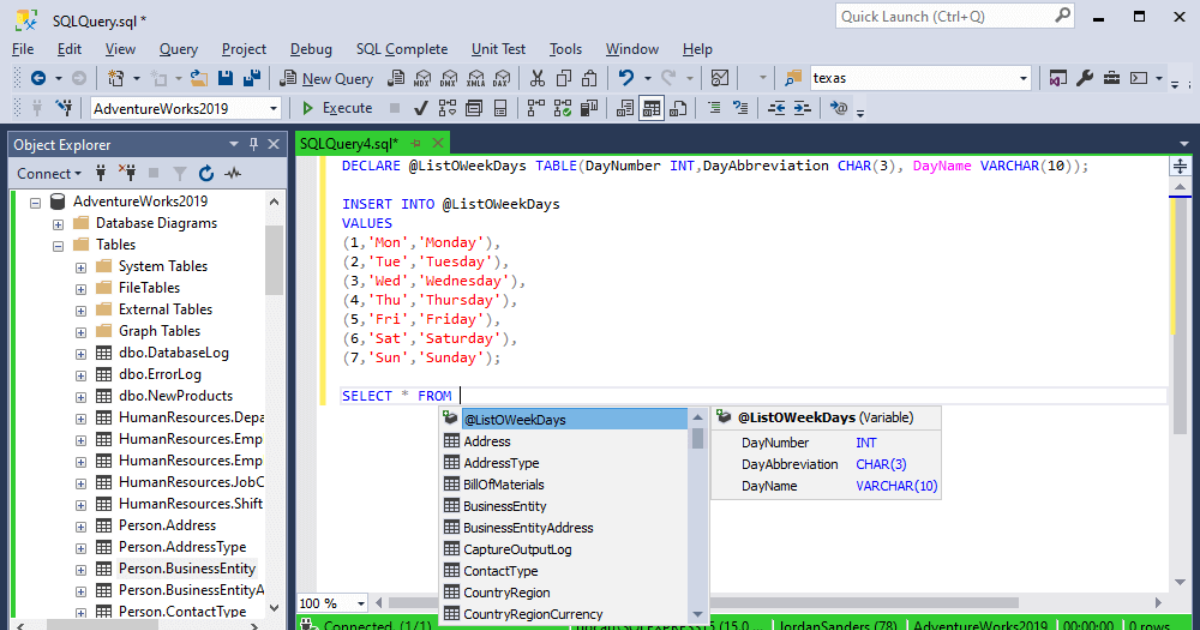Screen dimensions: 1200x630
Task: Click Display Estimated Execution Plan icon
Action: [x=448, y=108]
